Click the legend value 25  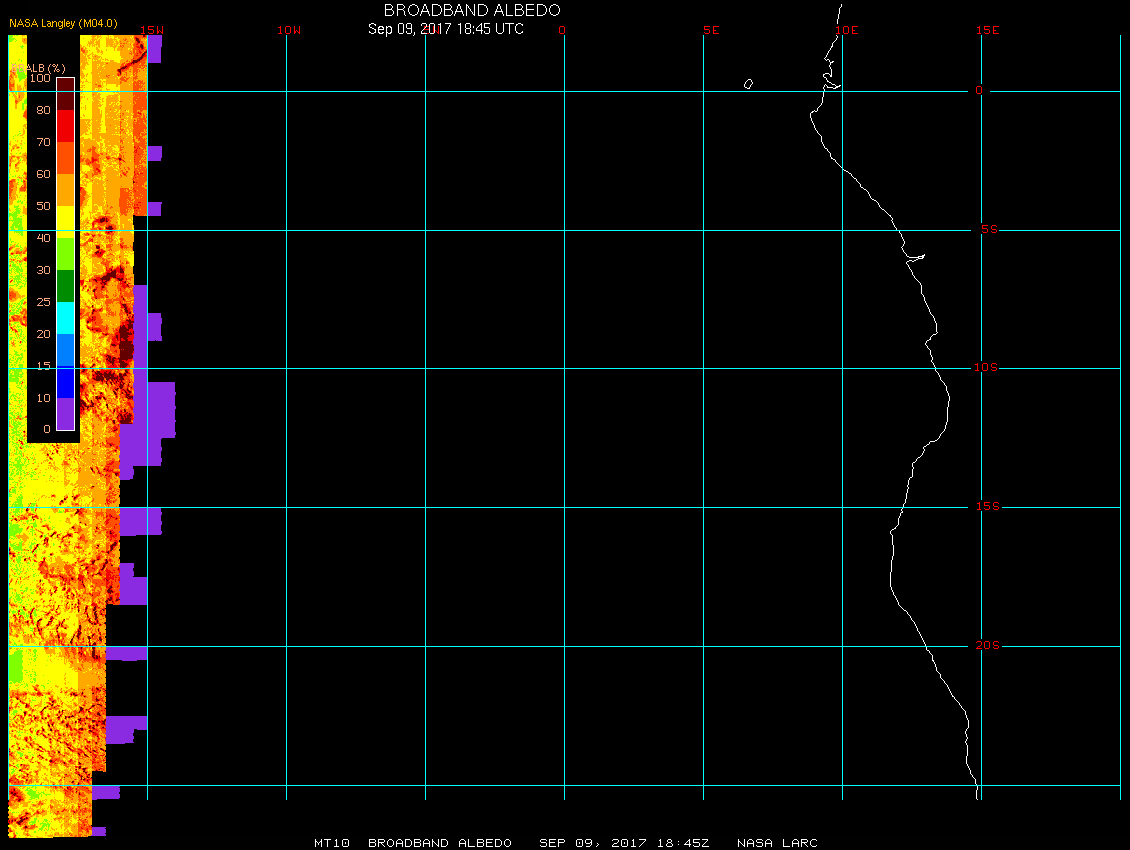coord(43,302)
